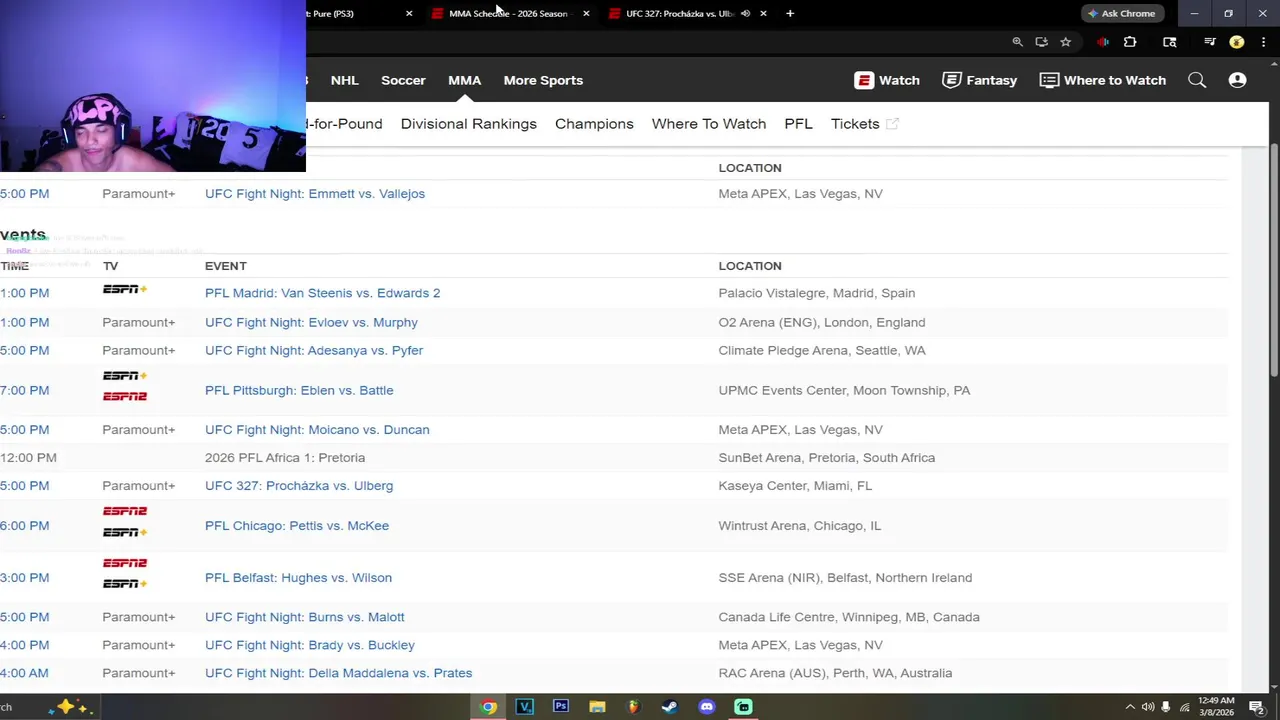Open Discord from the taskbar
This screenshot has width=1280, height=720.
[x=707, y=707]
